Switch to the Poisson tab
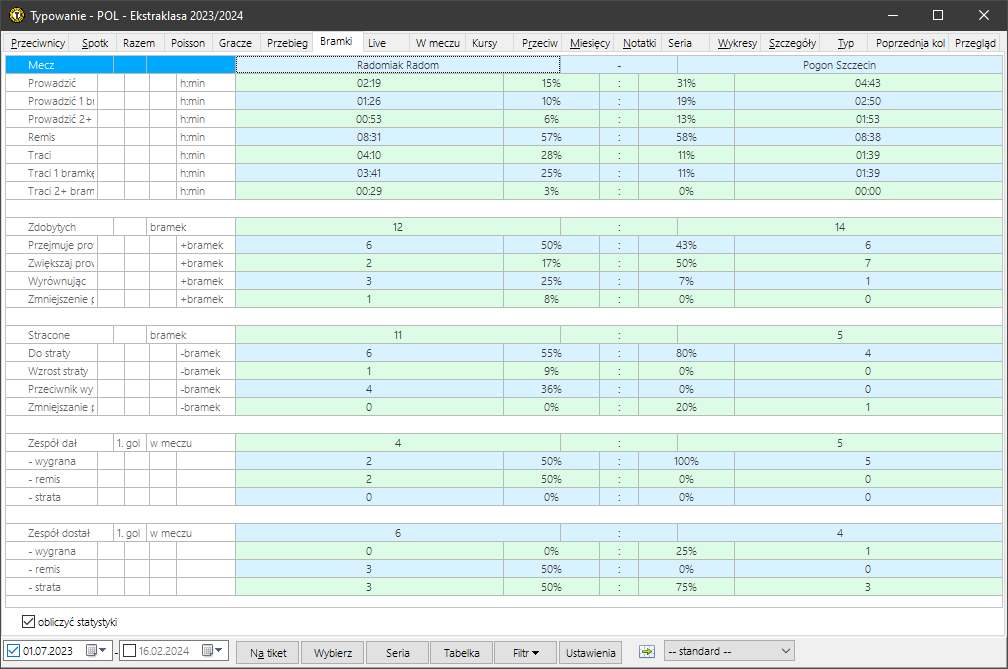The height and width of the screenshot is (669, 1008). (187, 43)
